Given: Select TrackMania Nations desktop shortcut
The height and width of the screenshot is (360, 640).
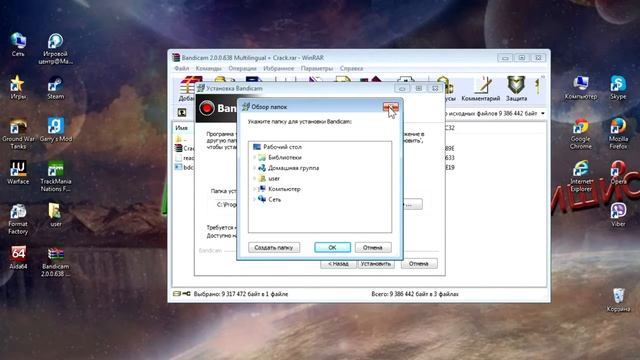Looking at the screenshot, I should click(56, 176).
